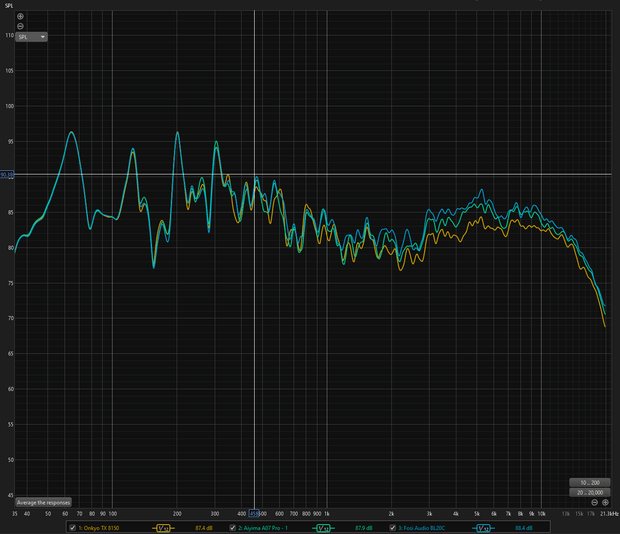Click the yellow smoothing icon for Onkyo trace
The width and height of the screenshot is (620, 534).
point(163,528)
